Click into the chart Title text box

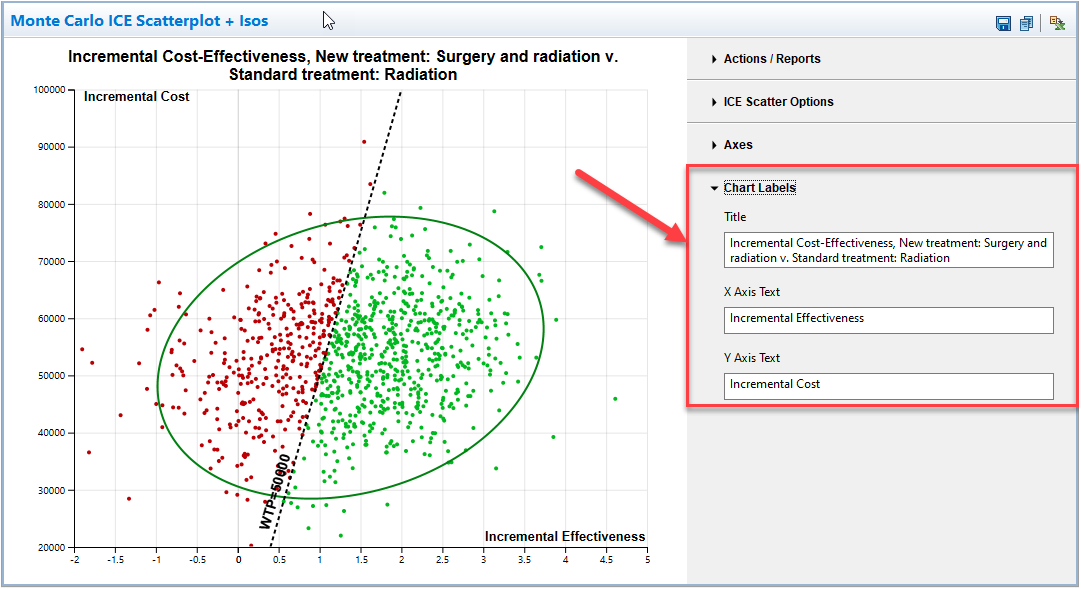pos(888,251)
